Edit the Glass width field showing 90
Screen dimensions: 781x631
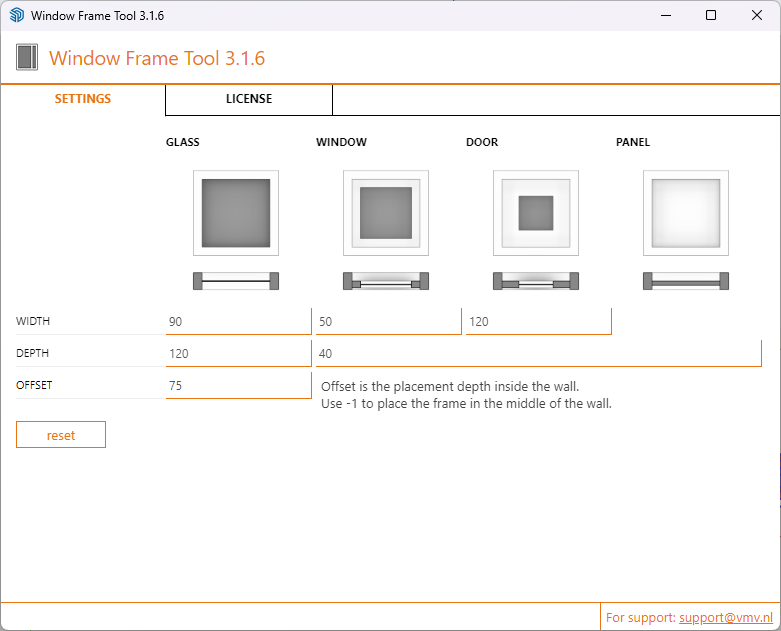pyautogui.click(x=238, y=322)
